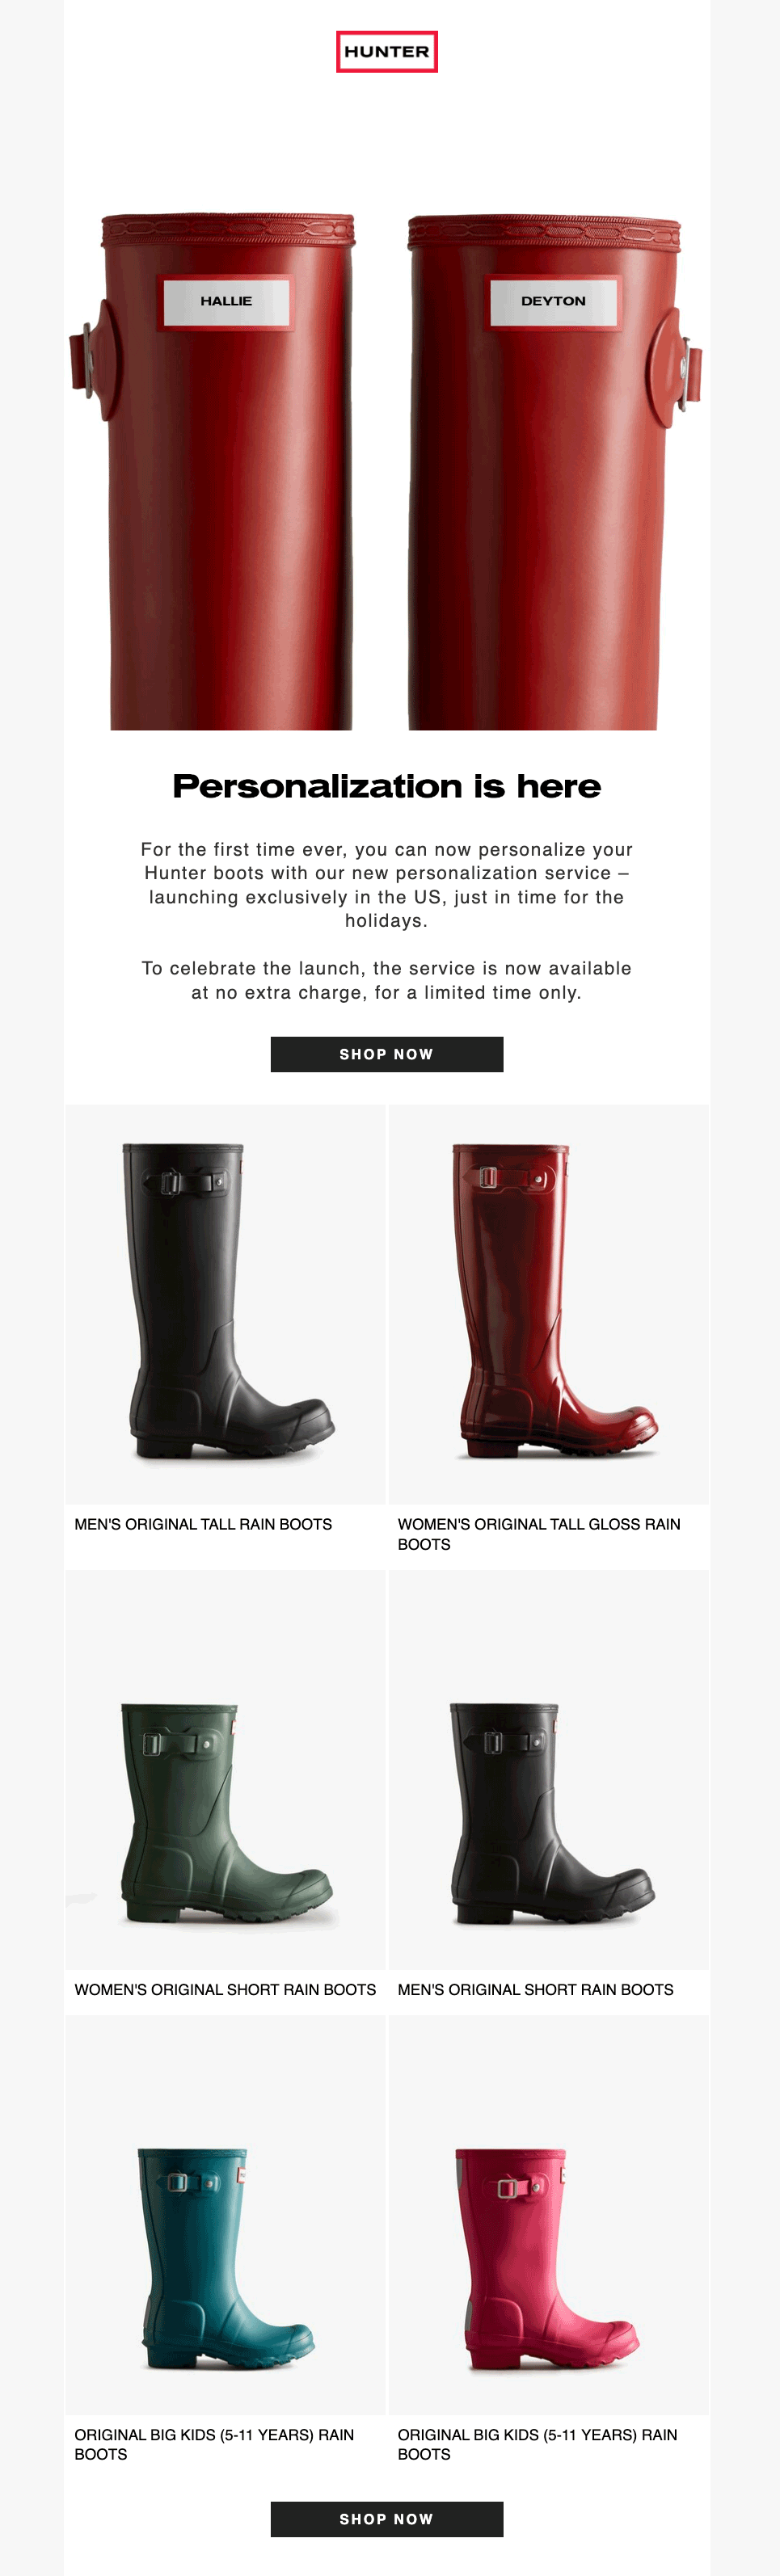This screenshot has width=780, height=2576.
Task: Click the DEYTON name tag on boot
Action: (x=553, y=301)
